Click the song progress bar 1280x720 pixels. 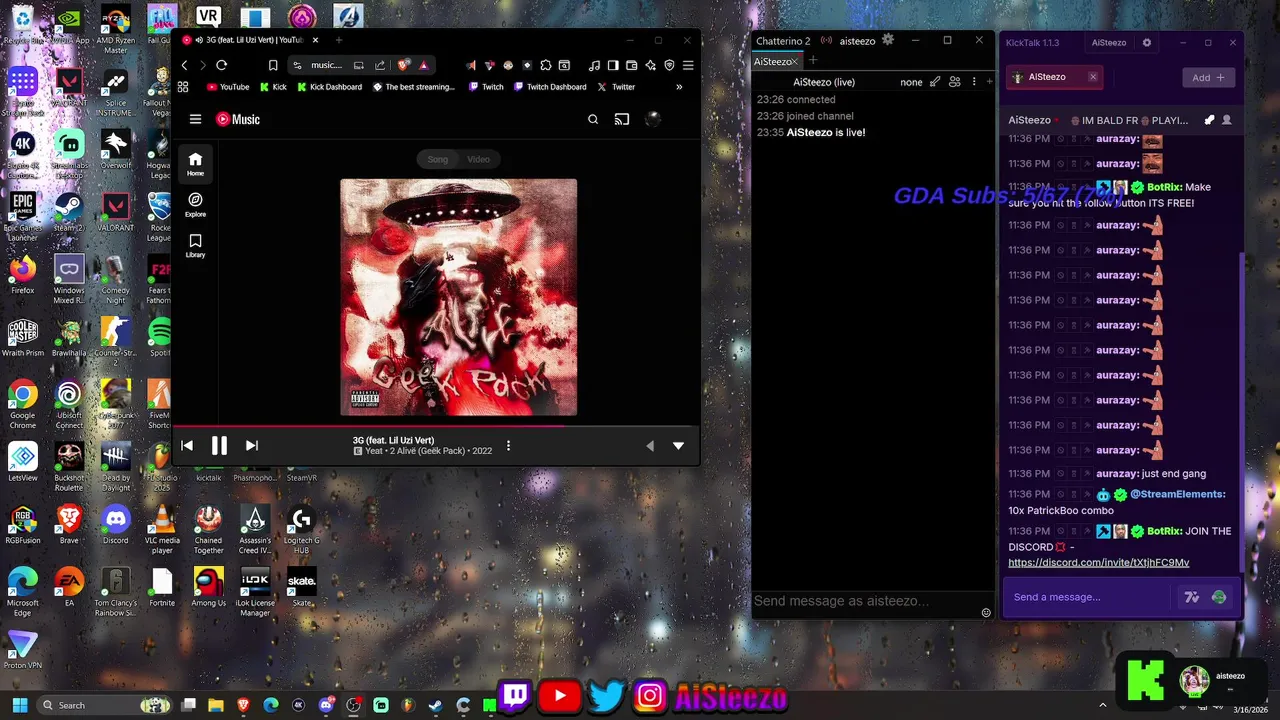(435, 426)
